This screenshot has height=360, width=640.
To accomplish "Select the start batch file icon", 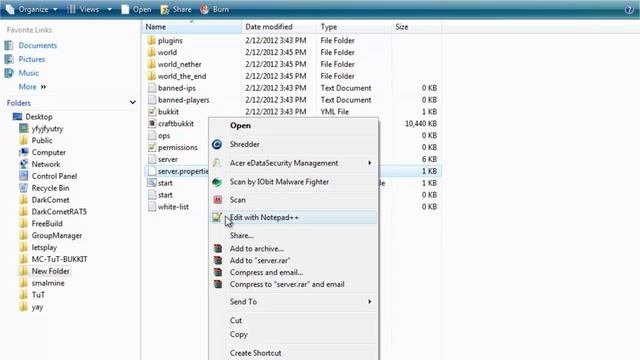I will pos(152,183).
